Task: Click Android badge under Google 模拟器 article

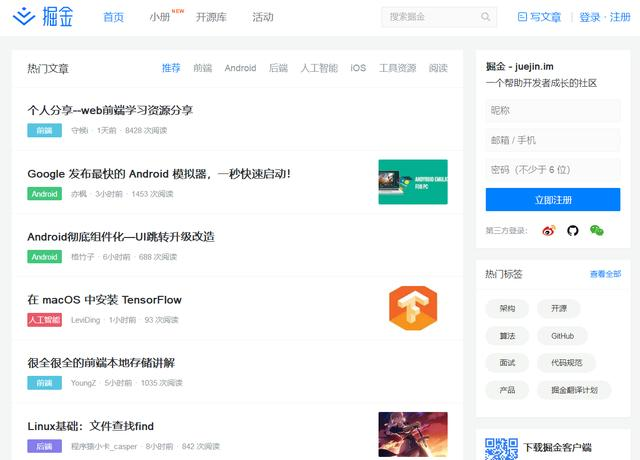Action: coord(44,194)
